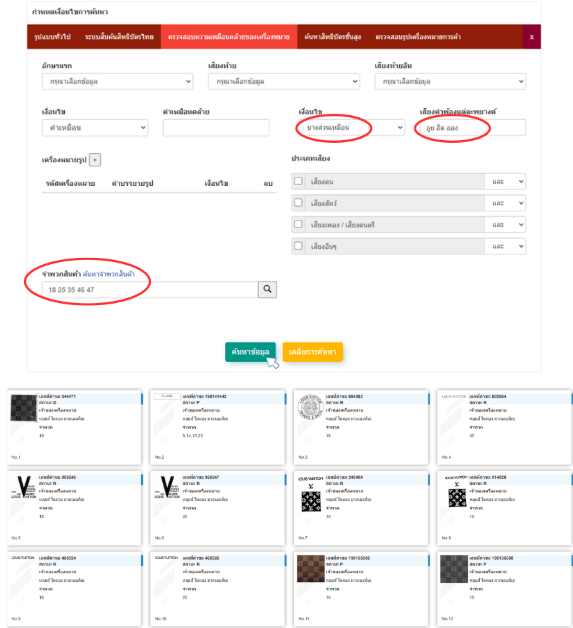Enable the เสียงคน checkbox
The height and width of the screenshot is (628, 573).
[298, 181]
